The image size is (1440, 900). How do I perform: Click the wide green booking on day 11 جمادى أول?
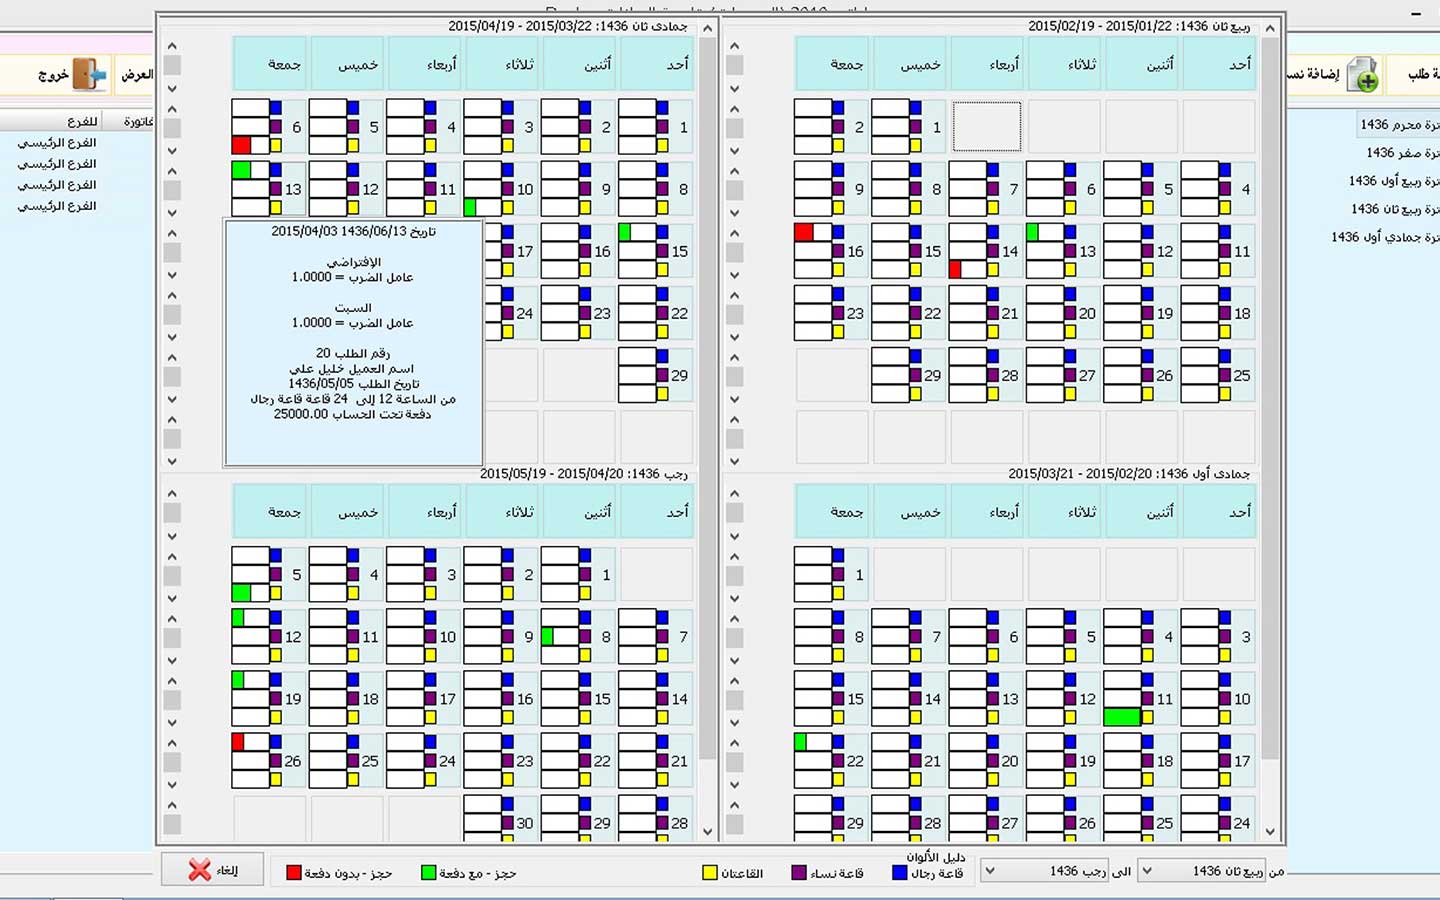tap(1122, 717)
